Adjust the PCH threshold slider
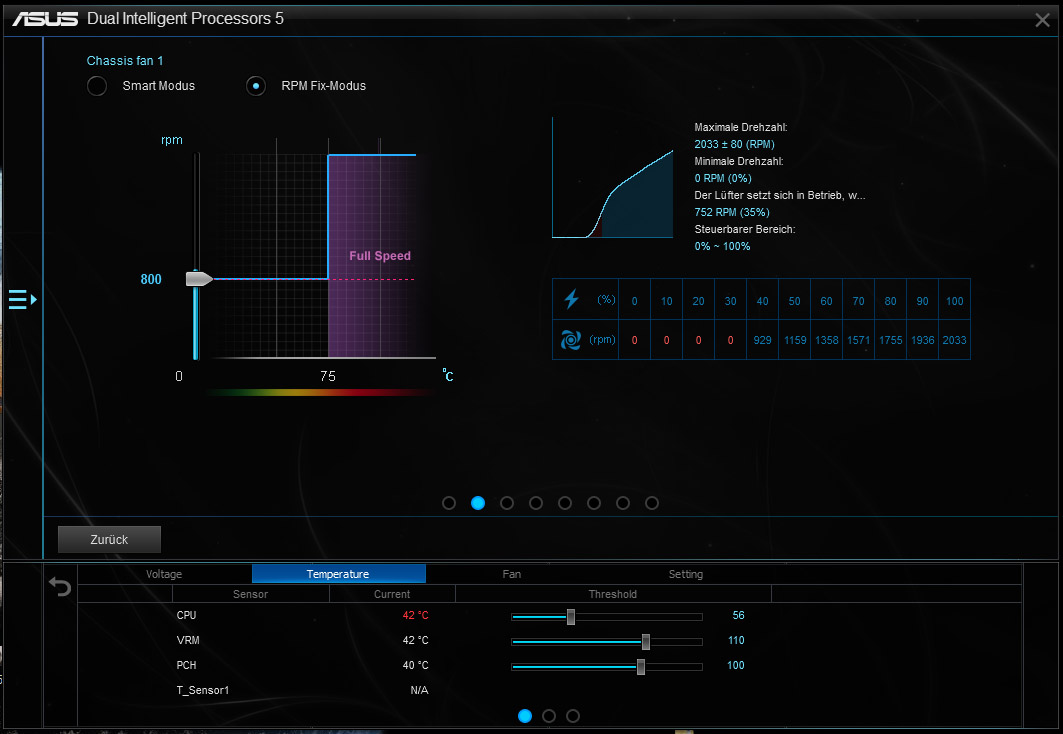Screen dimensions: 1063x734 pyautogui.click(x=641, y=667)
